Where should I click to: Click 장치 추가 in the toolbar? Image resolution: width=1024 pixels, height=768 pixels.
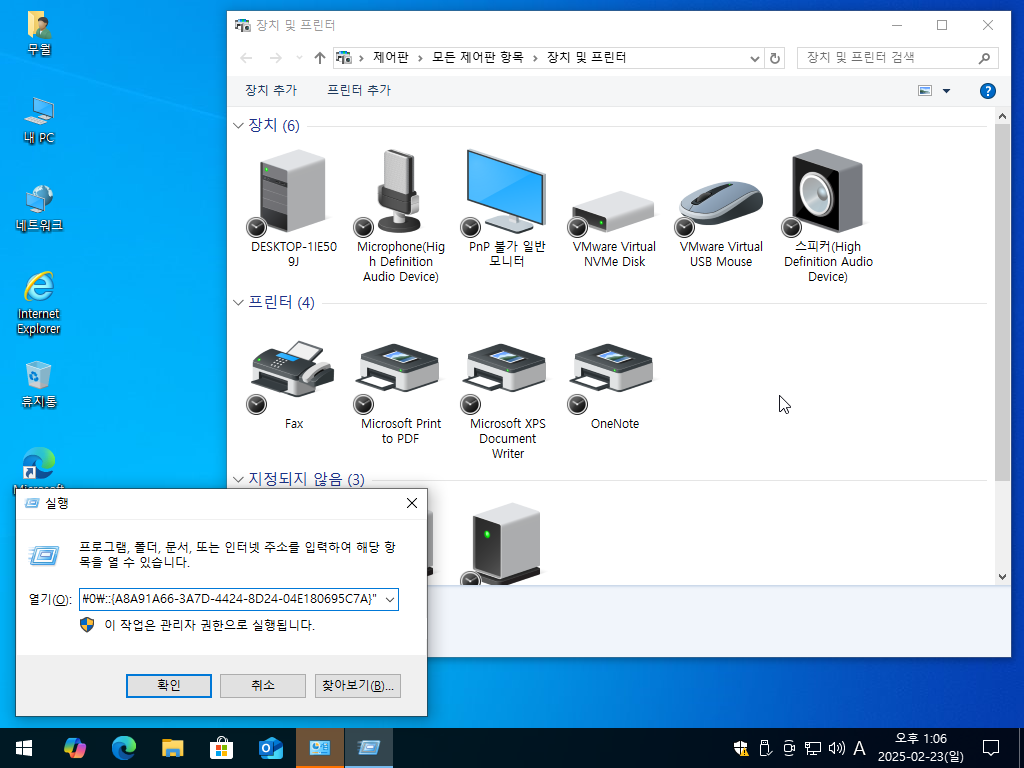coord(271,91)
